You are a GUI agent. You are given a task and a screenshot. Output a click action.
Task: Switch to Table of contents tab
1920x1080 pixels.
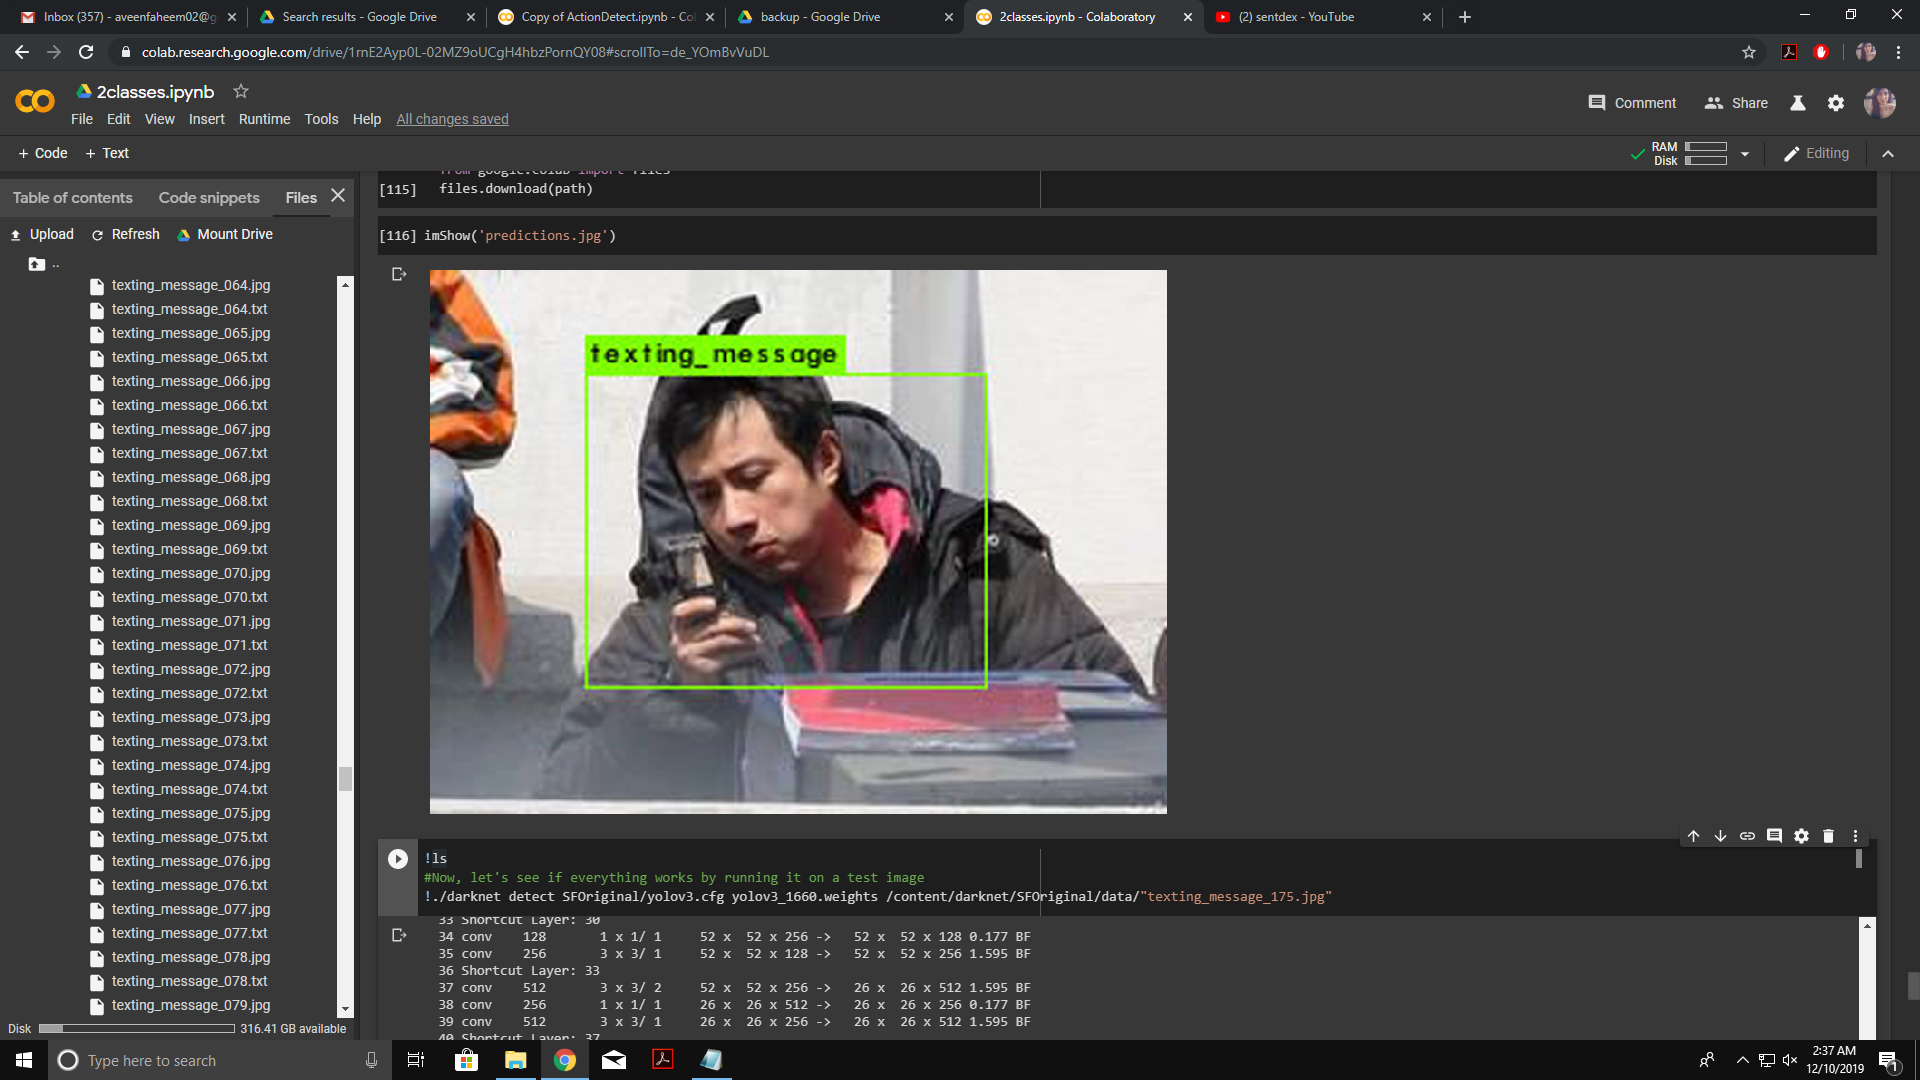(72, 198)
